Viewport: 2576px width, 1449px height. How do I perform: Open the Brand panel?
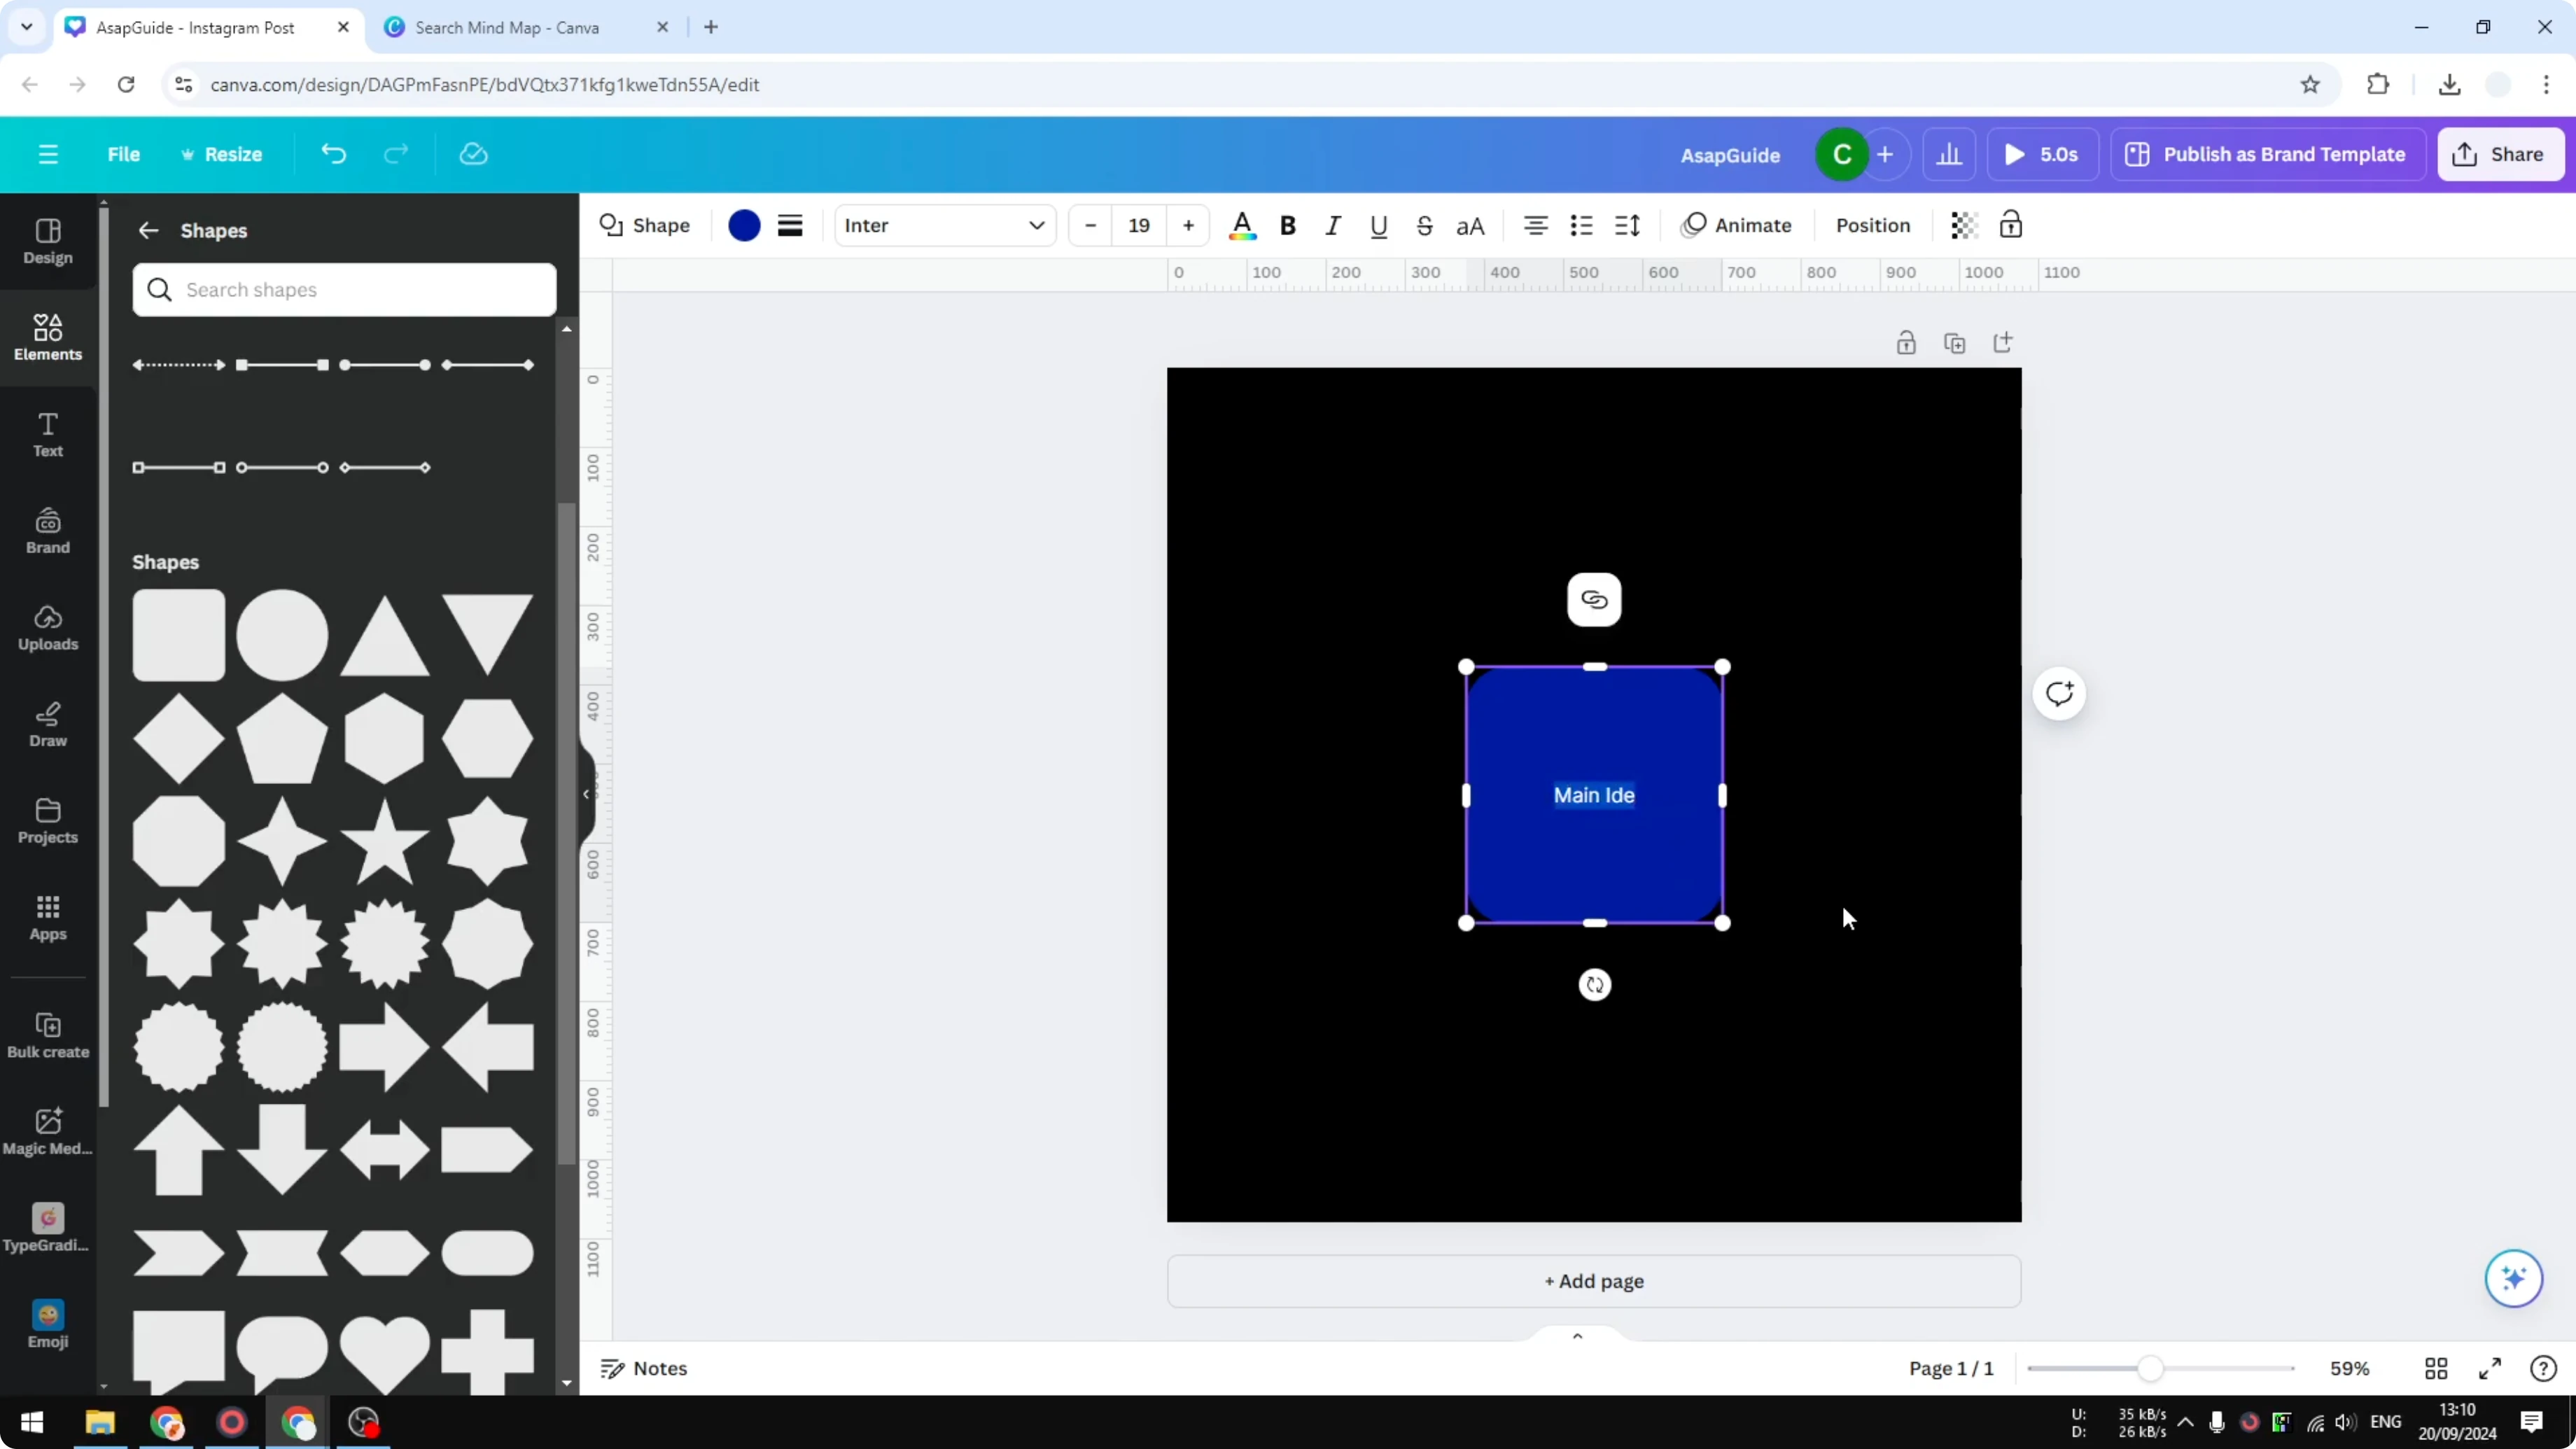point(48,531)
